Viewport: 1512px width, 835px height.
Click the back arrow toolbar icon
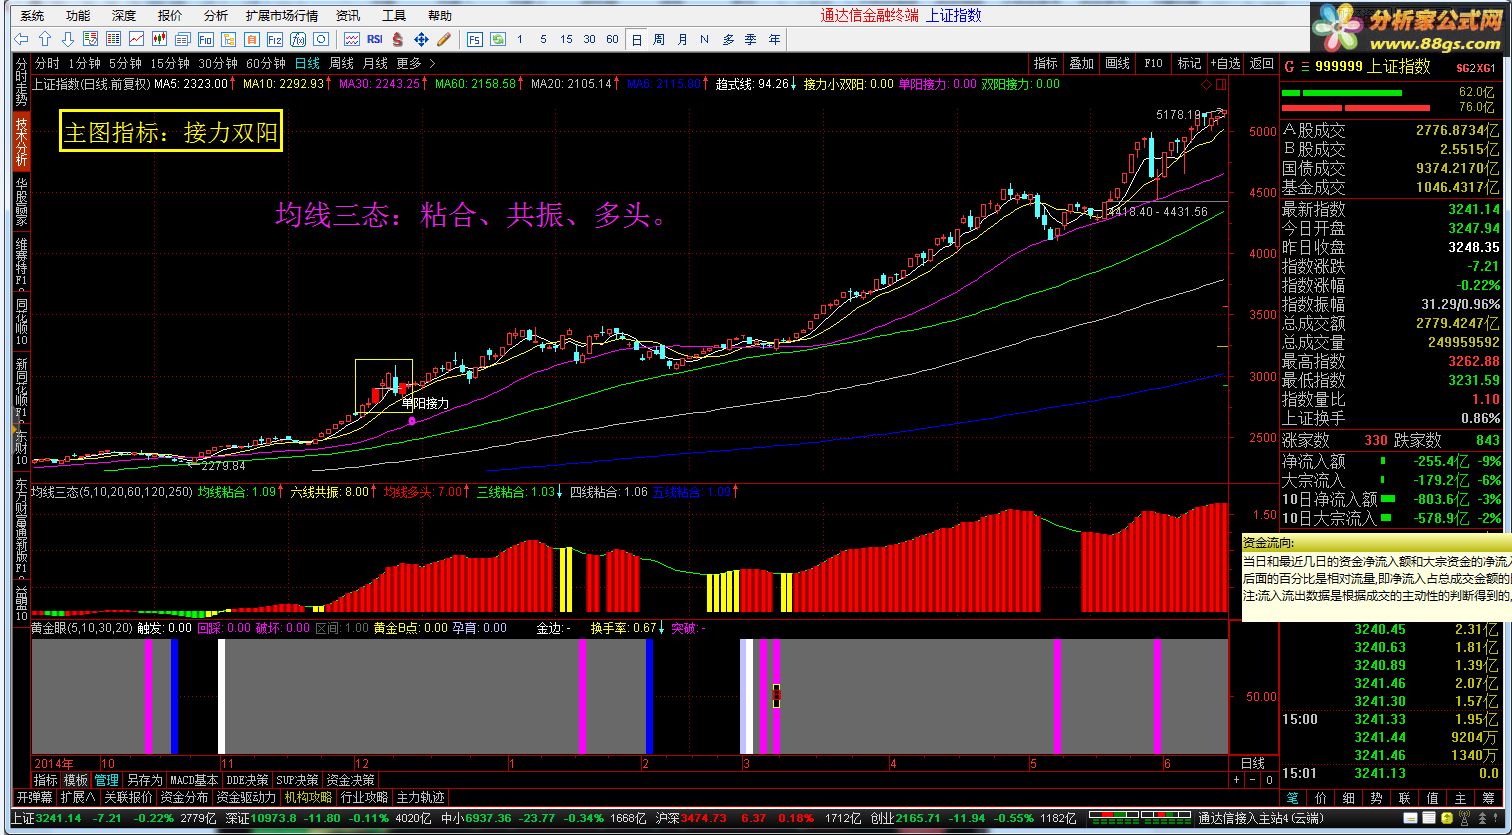click(x=20, y=39)
